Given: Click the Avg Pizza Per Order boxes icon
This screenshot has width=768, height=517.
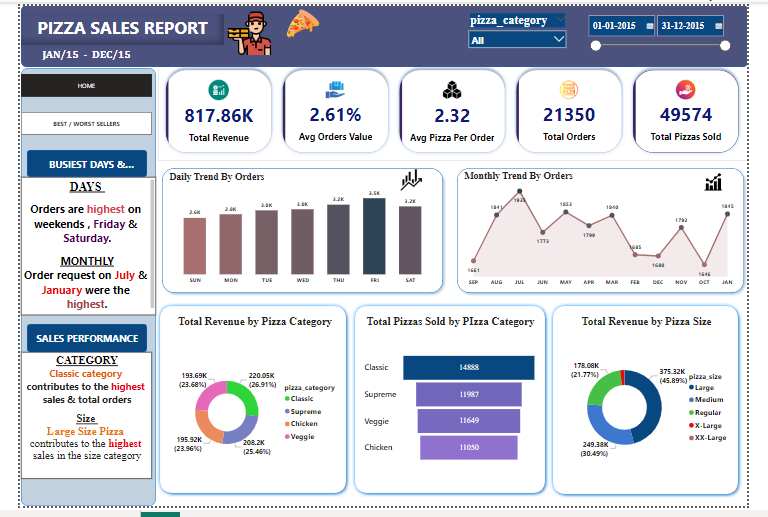Looking at the screenshot, I should pyautogui.click(x=452, y=90).
